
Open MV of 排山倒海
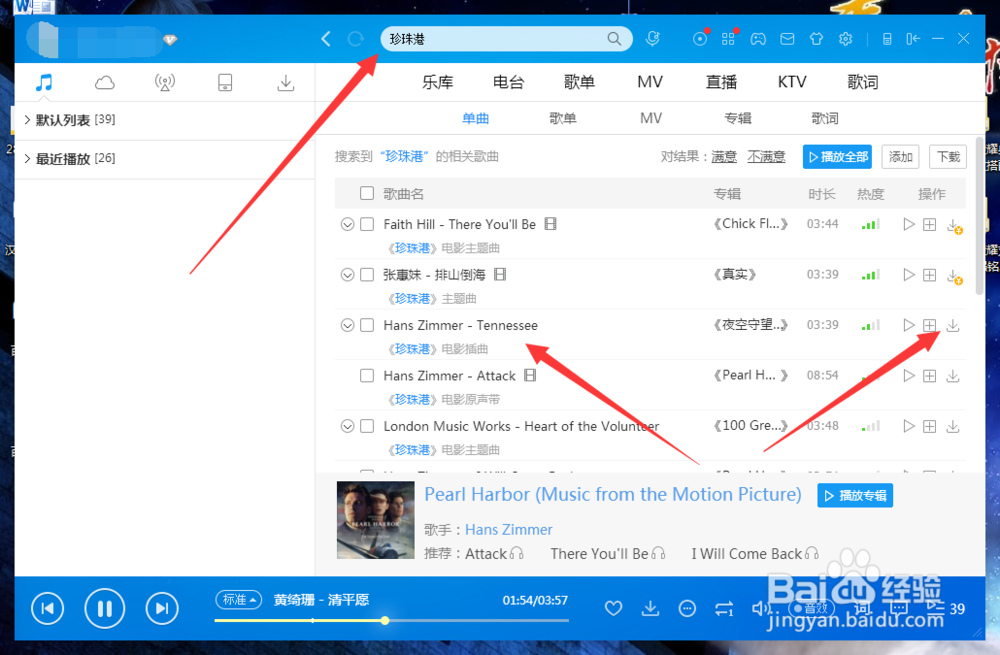[500, 274]
